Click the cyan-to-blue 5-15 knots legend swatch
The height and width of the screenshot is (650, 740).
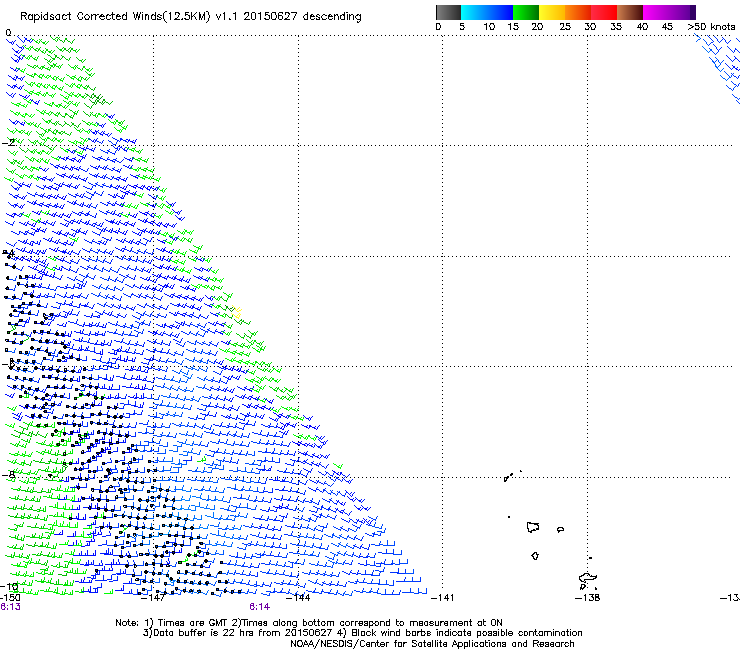coord(487,12)
